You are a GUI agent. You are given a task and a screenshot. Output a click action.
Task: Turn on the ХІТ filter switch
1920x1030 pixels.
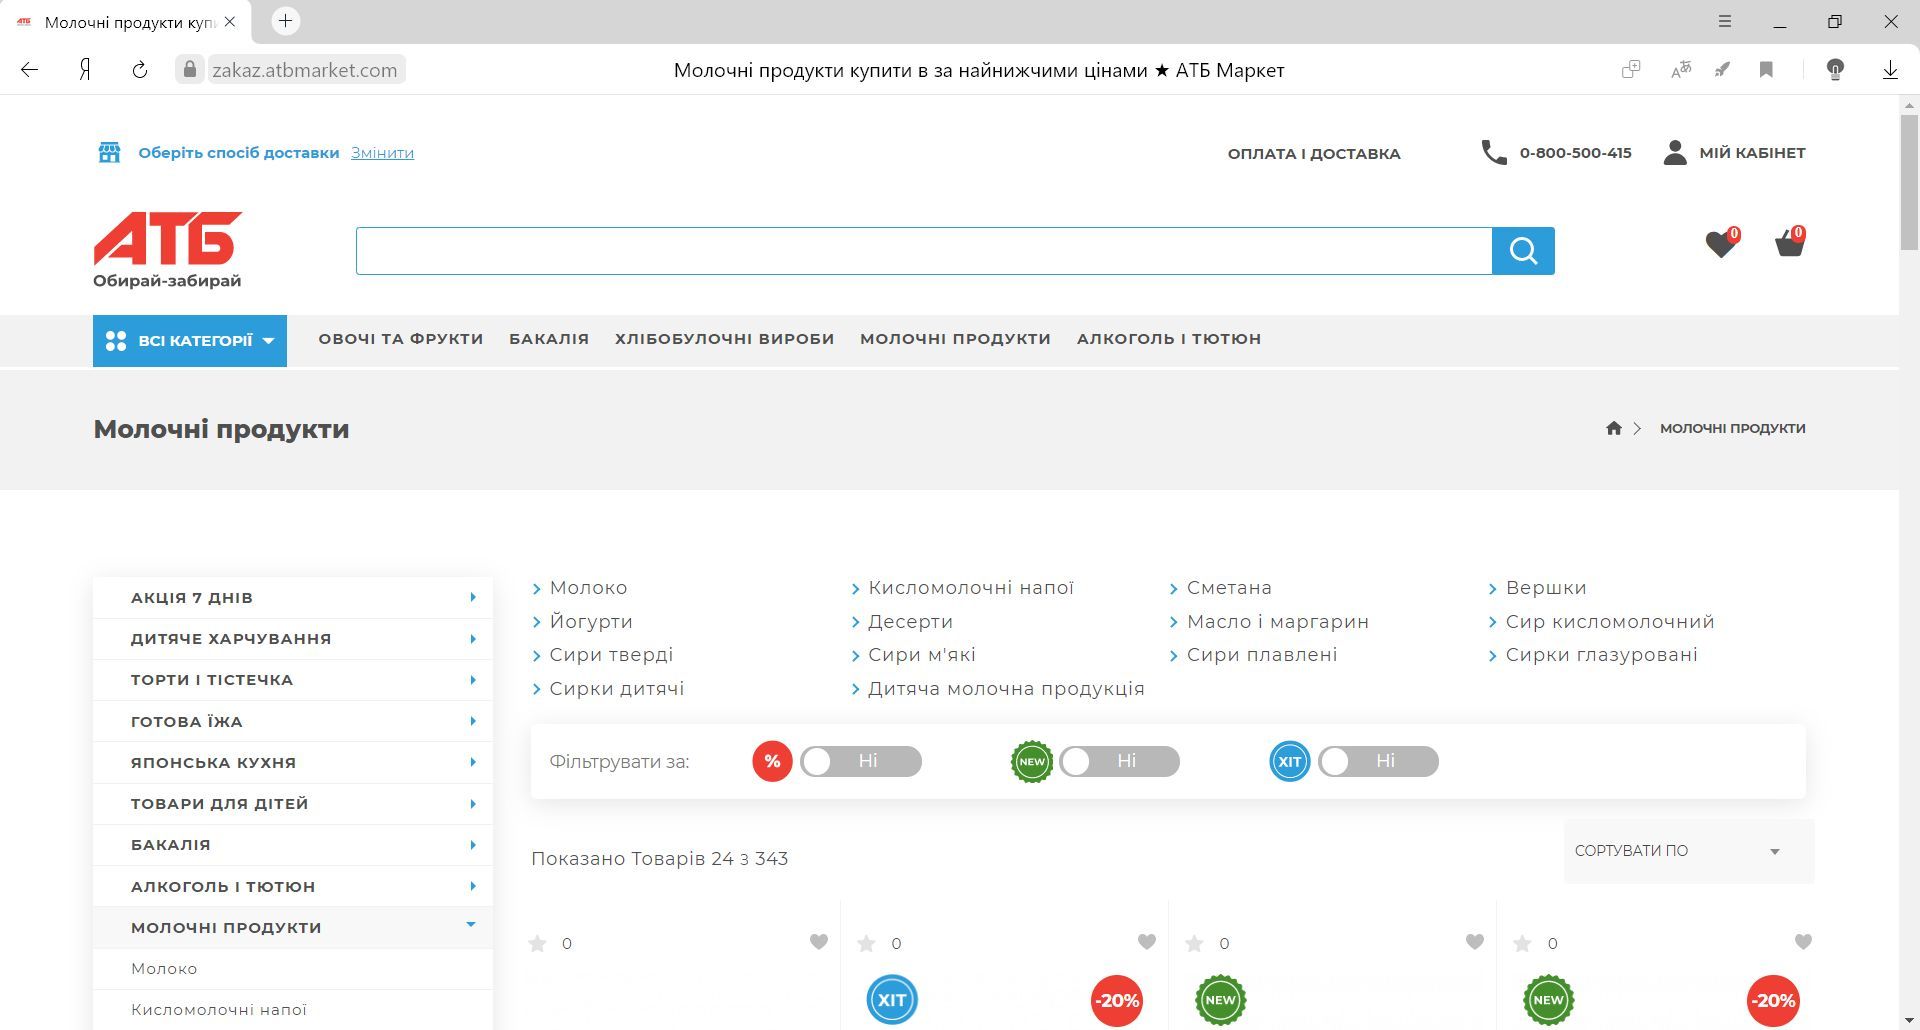[x=1377, y=761]
